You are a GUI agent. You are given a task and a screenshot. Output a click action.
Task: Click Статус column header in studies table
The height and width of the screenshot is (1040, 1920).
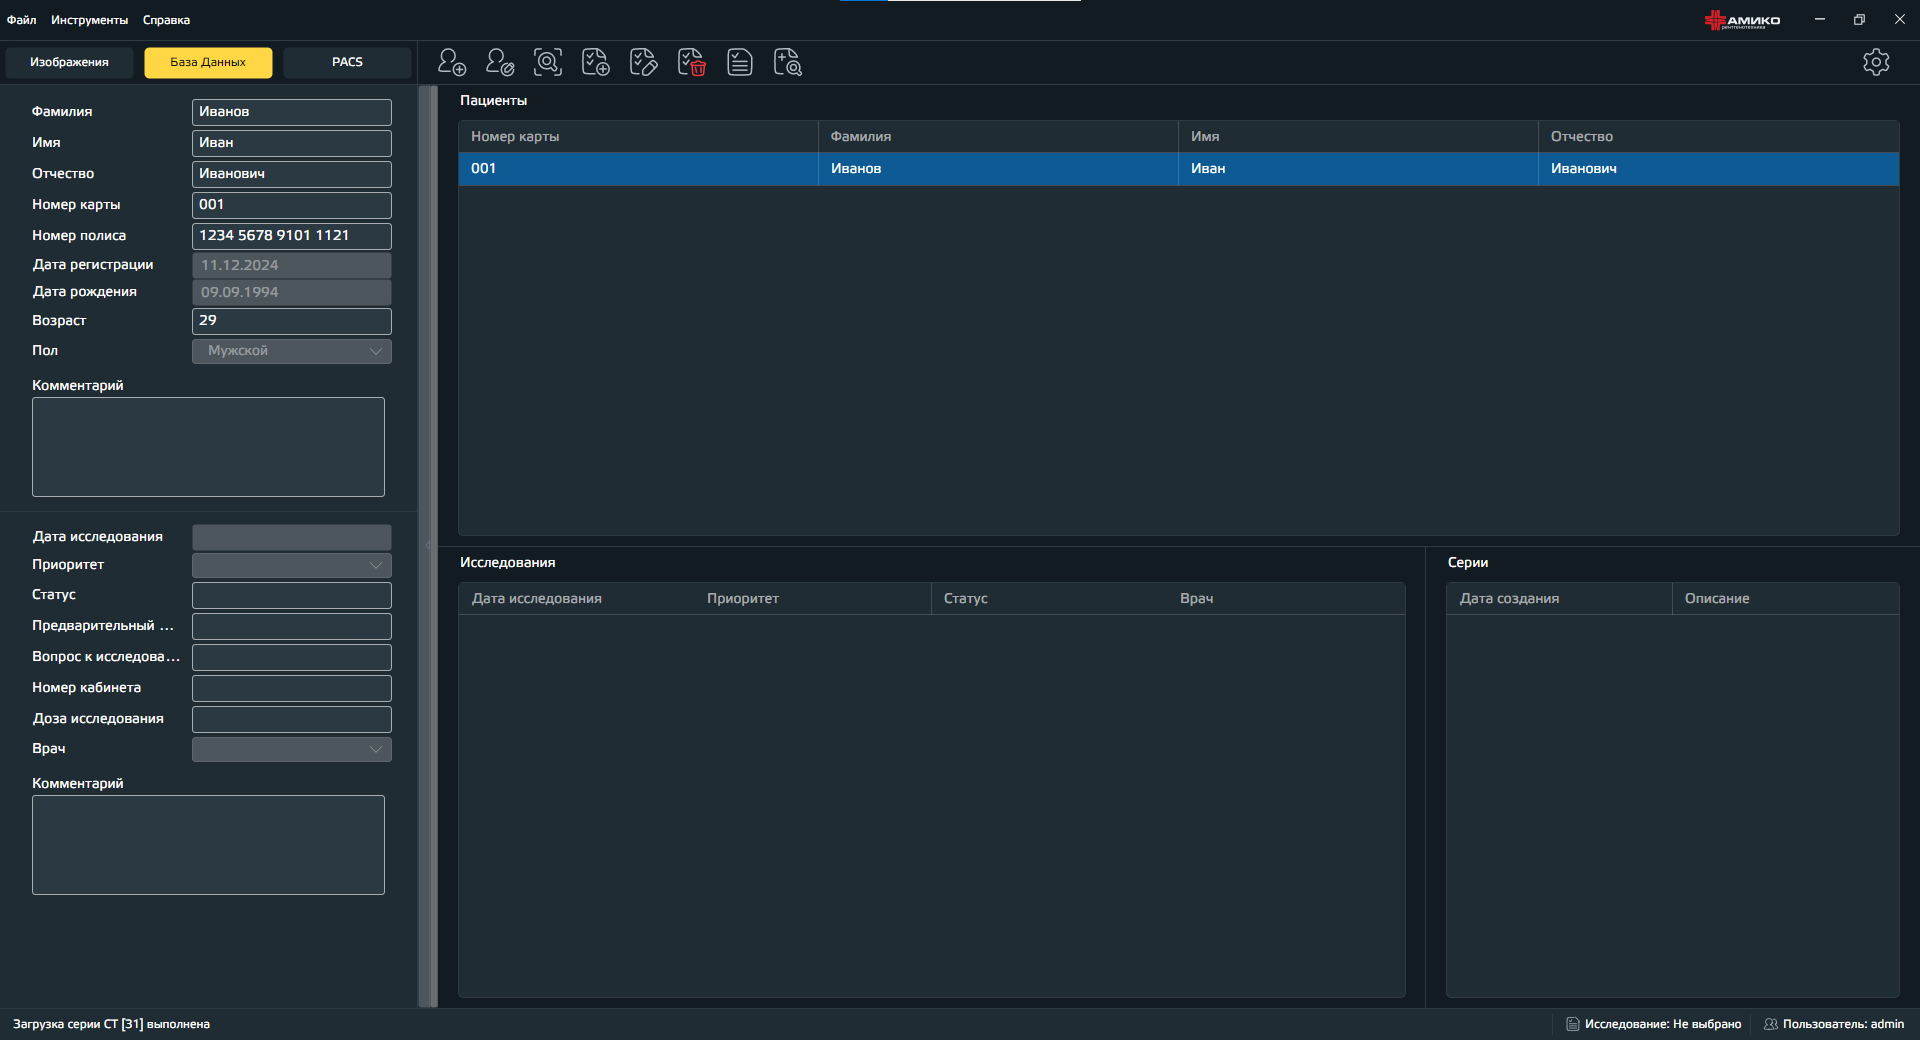[x=1050, y=599]
